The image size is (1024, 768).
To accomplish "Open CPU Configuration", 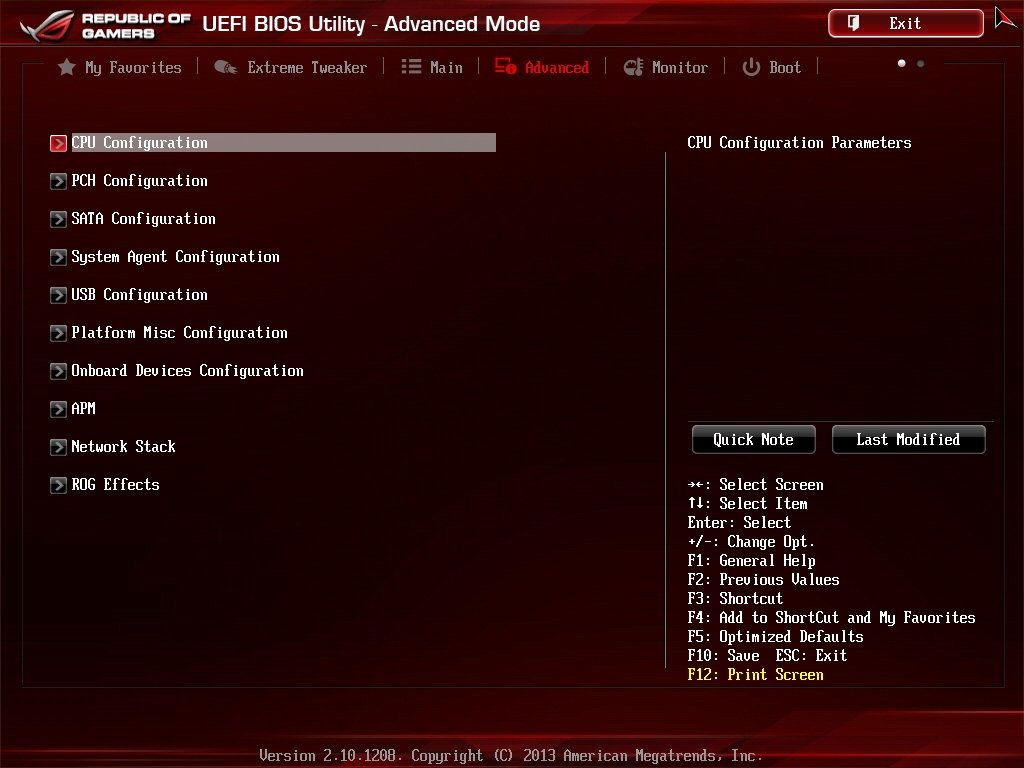I will 139,143.
